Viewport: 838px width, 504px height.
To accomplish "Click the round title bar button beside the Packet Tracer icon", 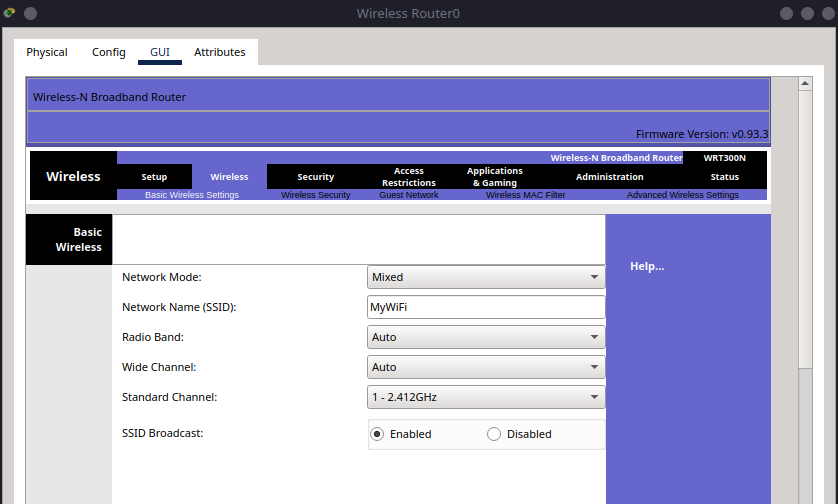I will click(x=30, y=13).
